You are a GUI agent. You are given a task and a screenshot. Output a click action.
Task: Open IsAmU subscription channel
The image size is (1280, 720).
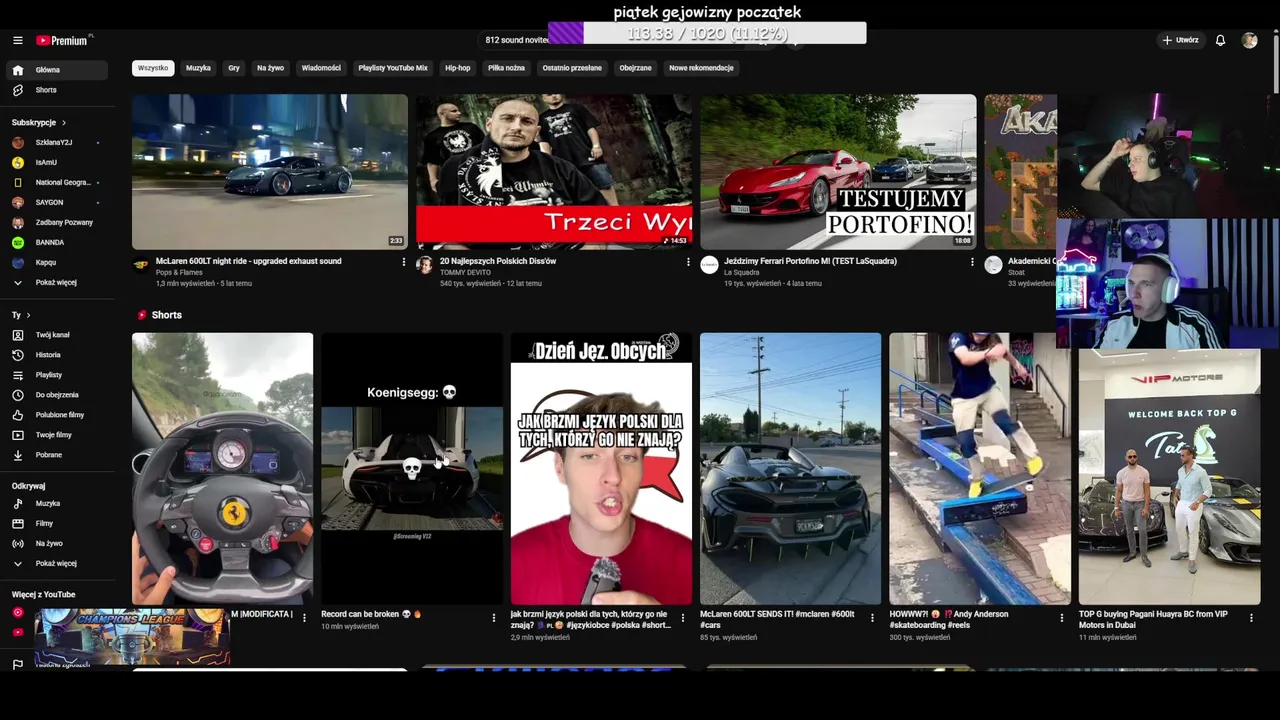[55, 162]
